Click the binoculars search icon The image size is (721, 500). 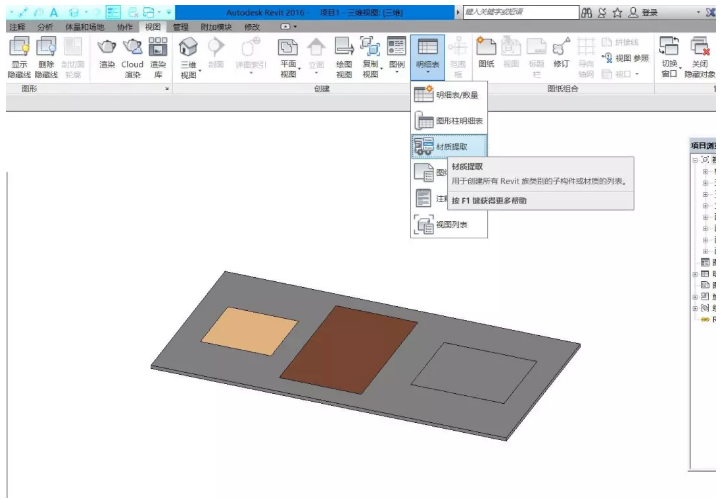(586, 13)
